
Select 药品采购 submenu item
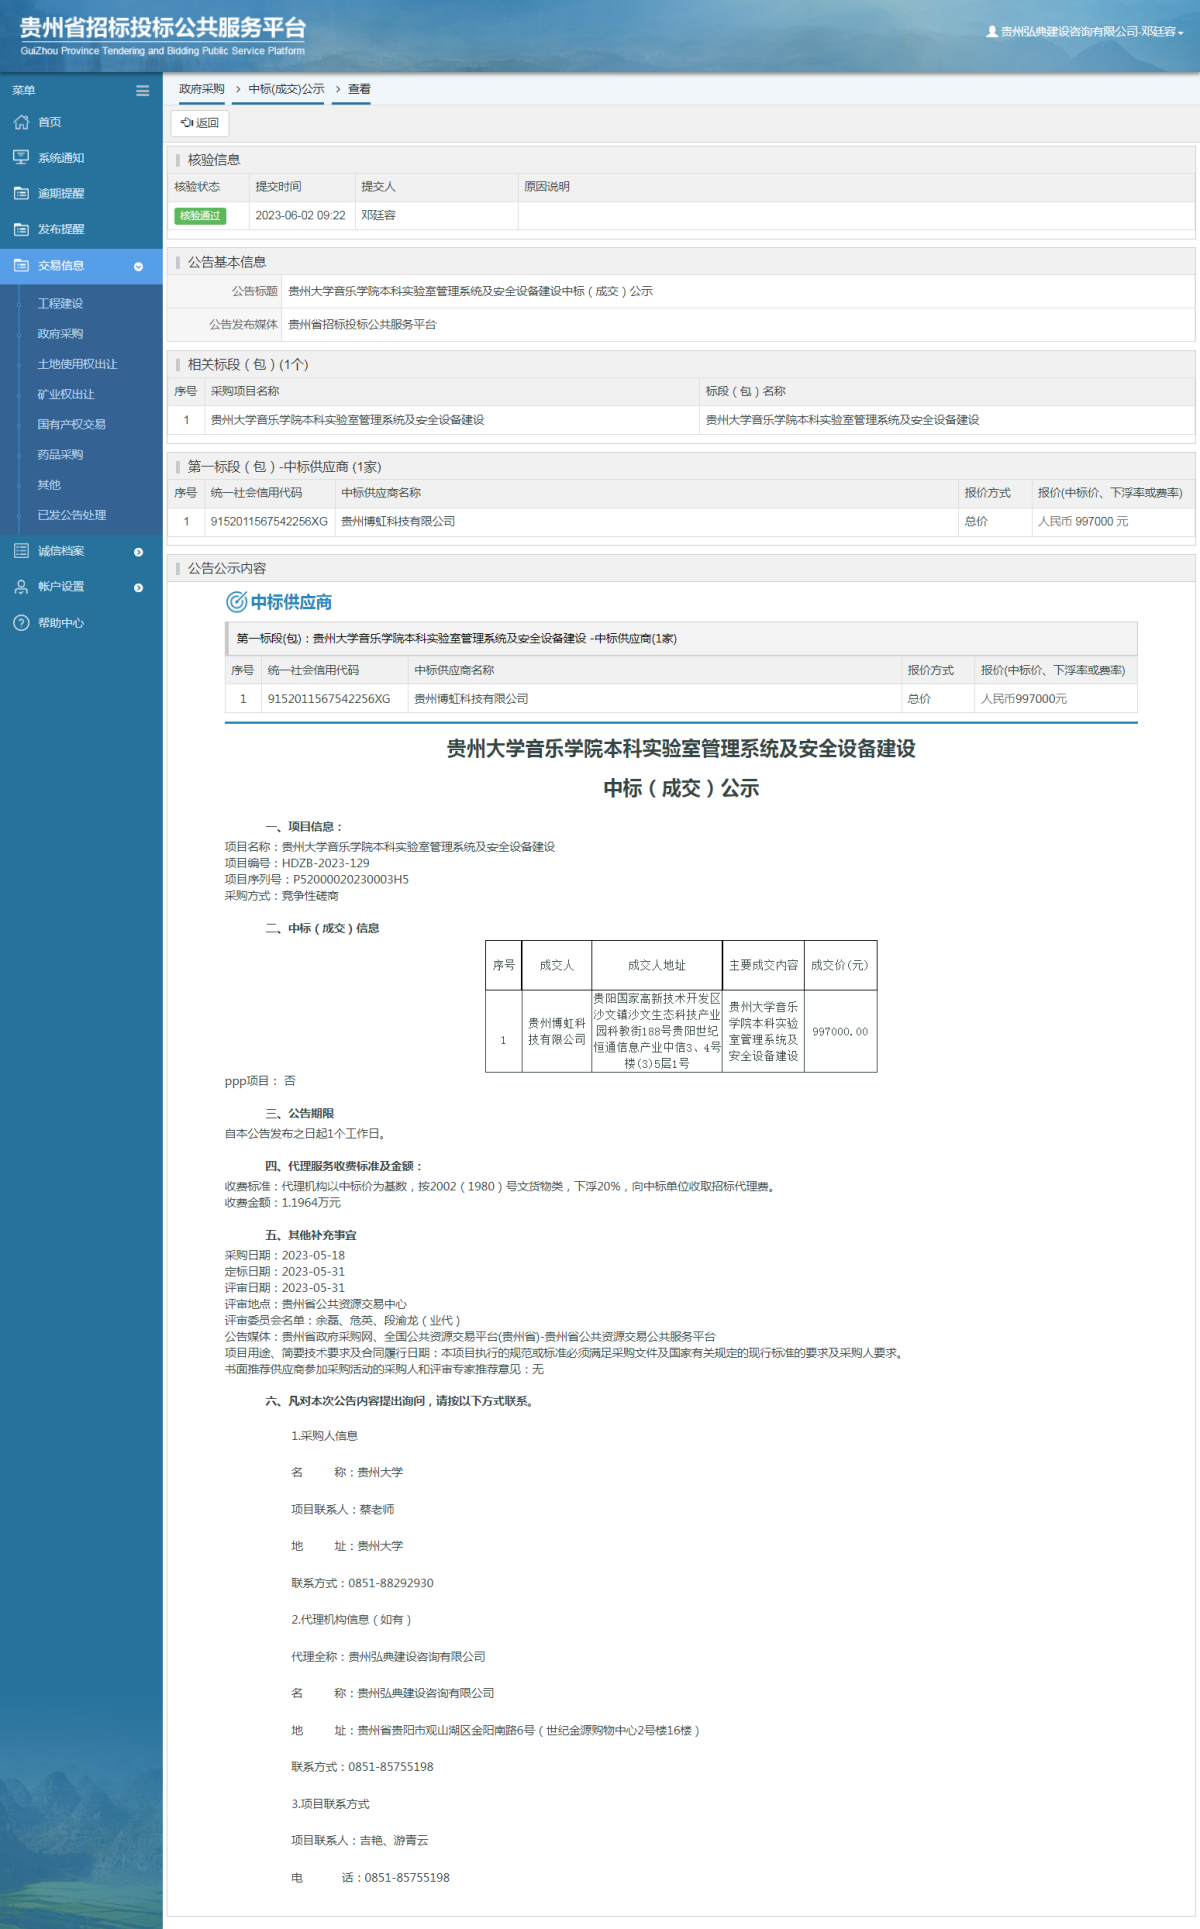tap(60, 455)
